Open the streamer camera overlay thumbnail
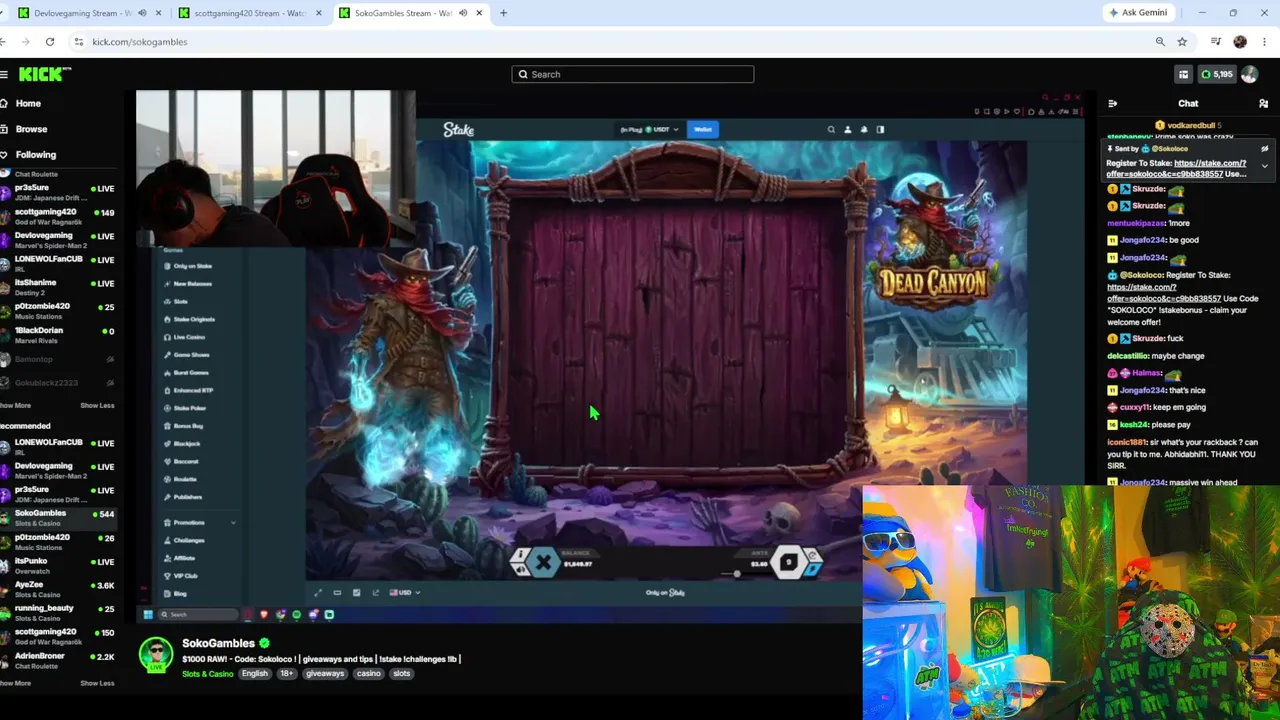The width and height of the screenshot is (1280, 720). point(275,168)
